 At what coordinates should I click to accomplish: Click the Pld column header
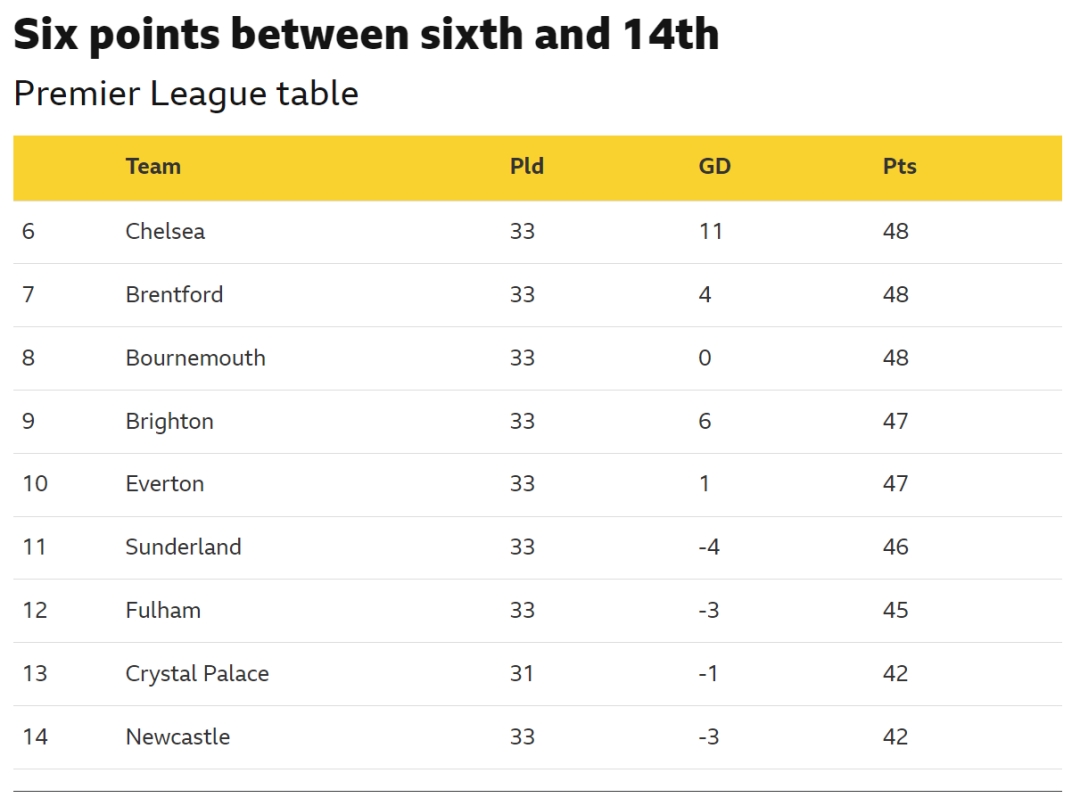tap(527, 167)
